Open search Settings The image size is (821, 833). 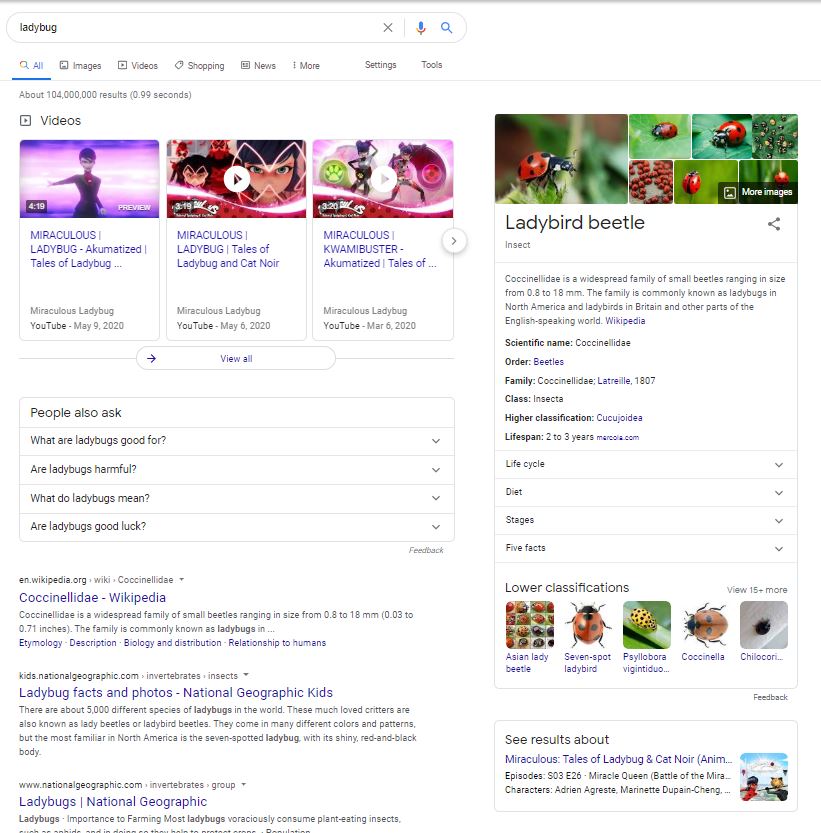[380, 65]
